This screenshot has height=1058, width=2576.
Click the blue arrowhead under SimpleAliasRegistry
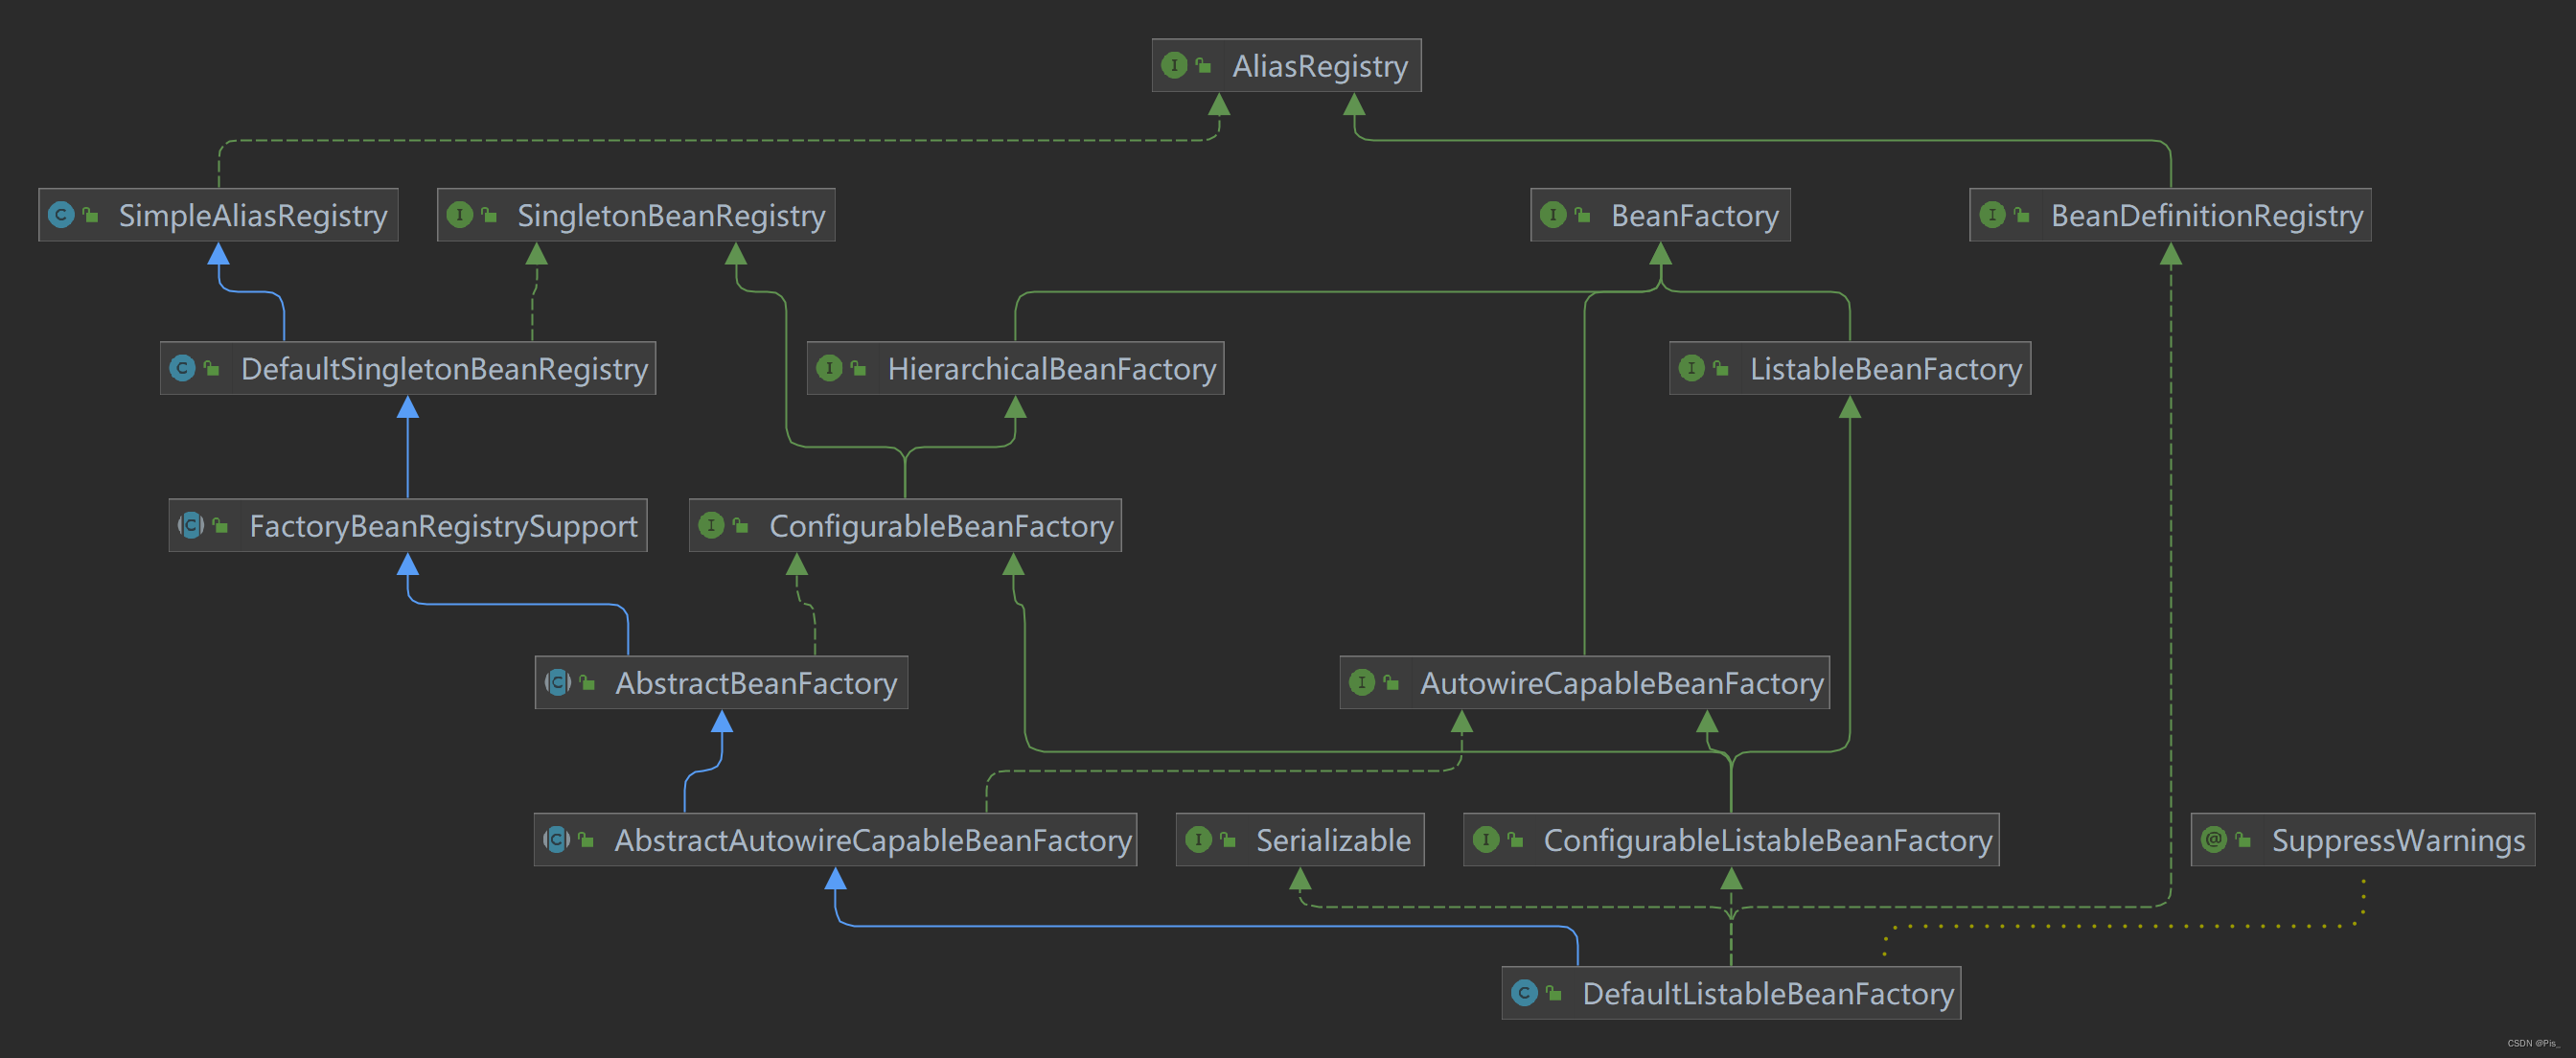click(218, 254)
